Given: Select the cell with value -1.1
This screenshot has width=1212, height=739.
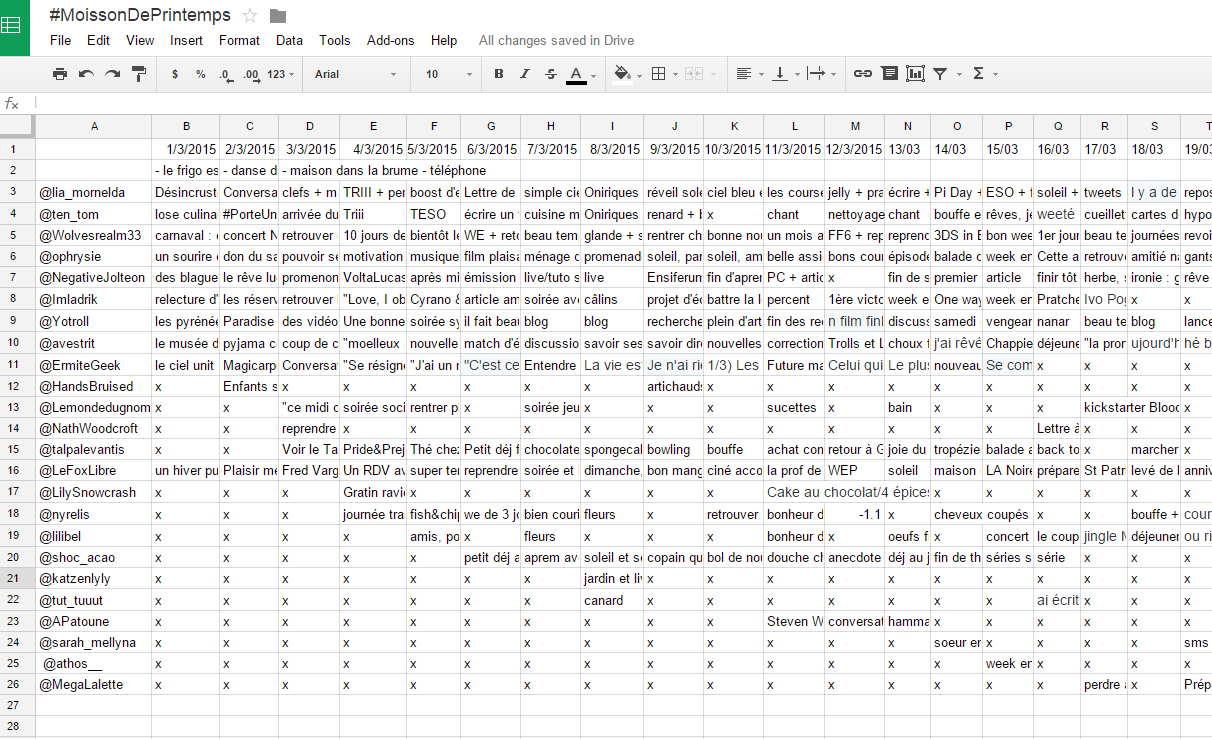Looking at the screenshot, I should pyautogui.click(x=854, y=514).
